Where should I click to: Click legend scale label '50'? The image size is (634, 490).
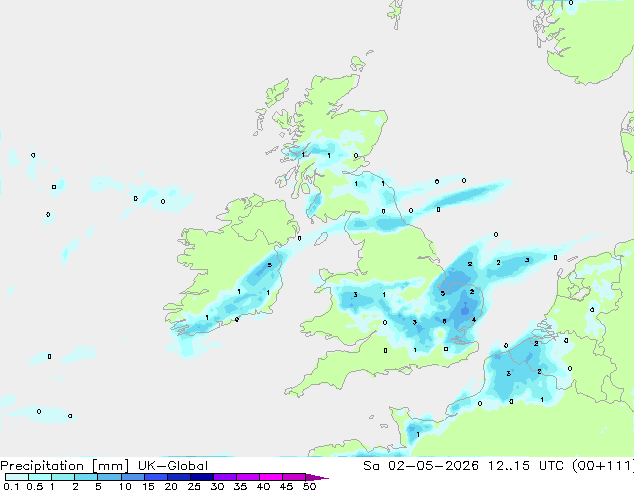[309, 486]
